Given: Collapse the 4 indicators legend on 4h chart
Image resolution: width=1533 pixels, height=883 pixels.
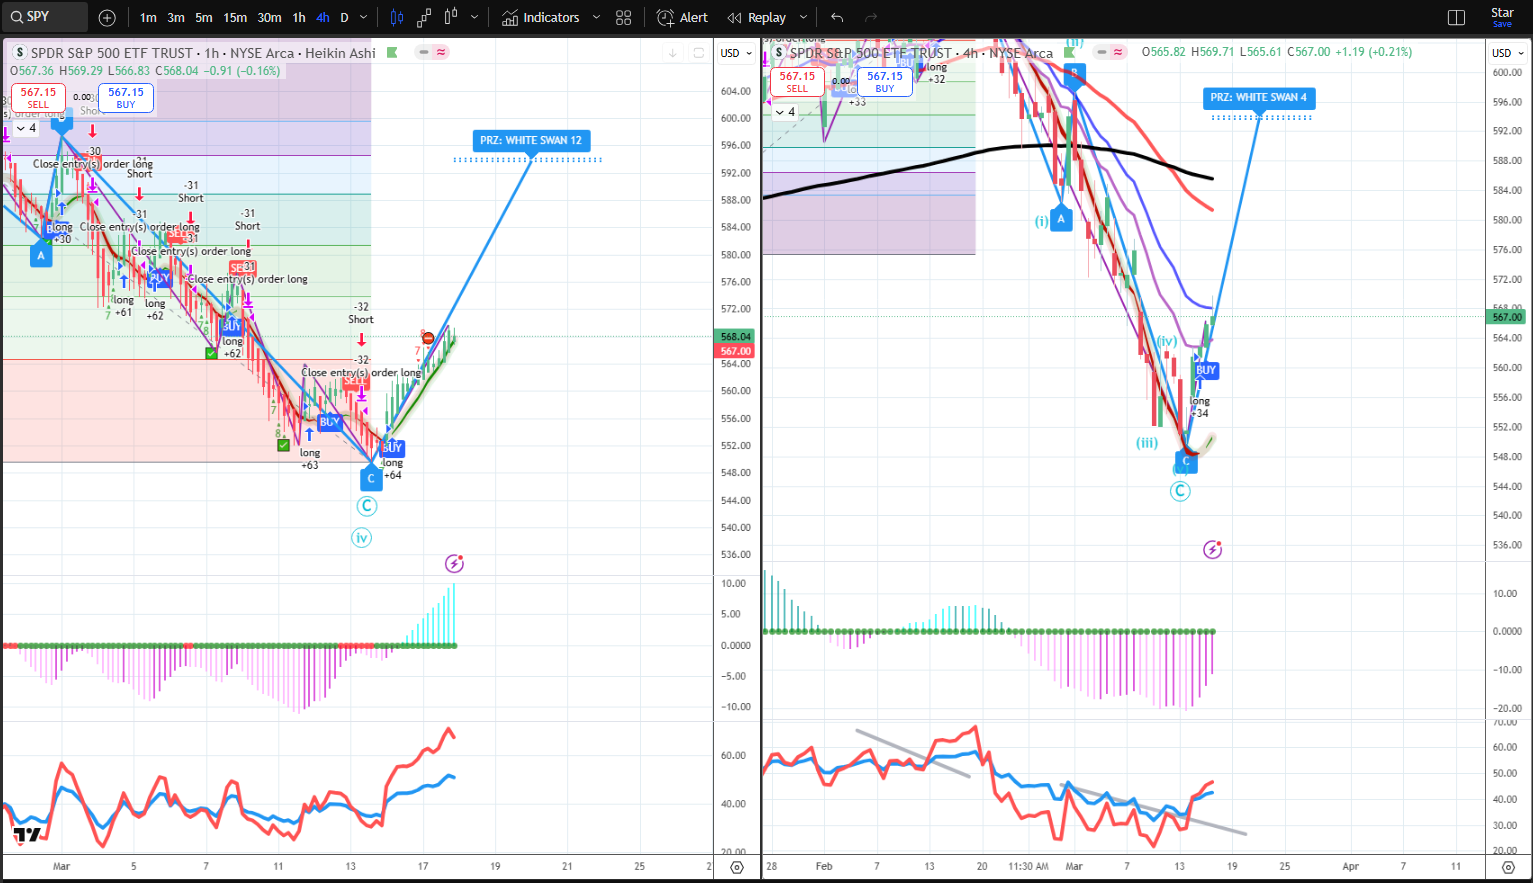Looking at the screenshot, I should coord(785,112).
